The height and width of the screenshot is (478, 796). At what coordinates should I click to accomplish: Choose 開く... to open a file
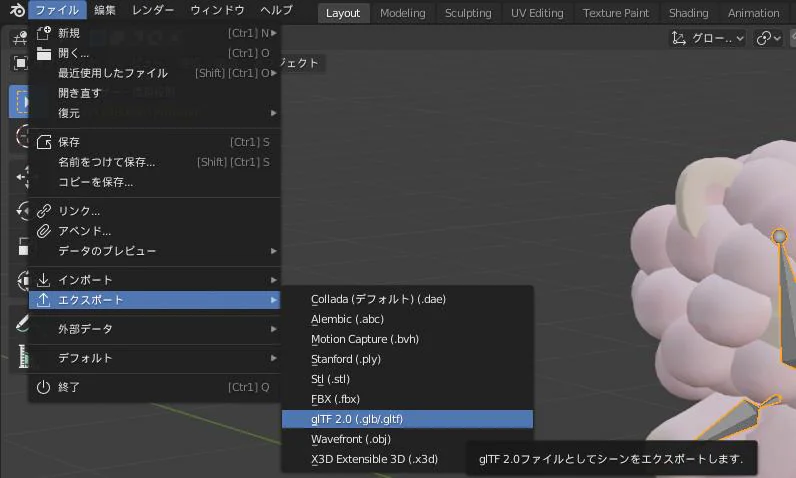155,53
